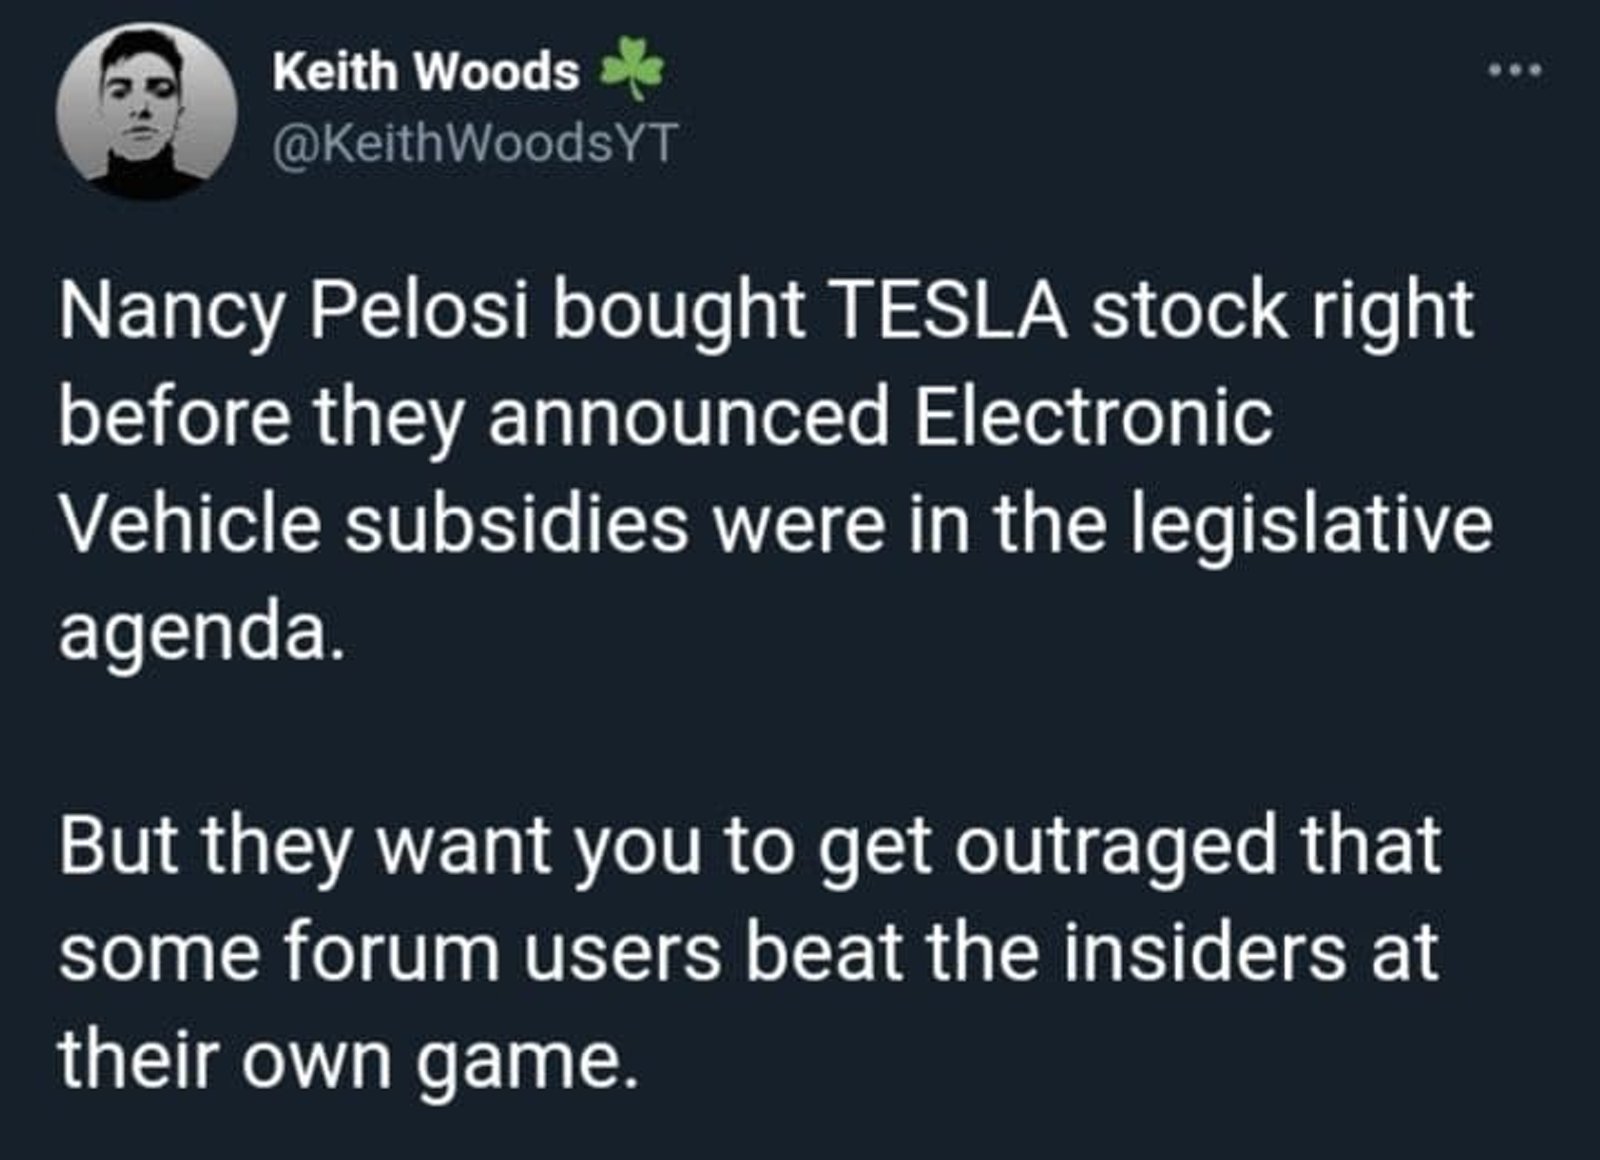
Task: Click the second paragraph starting 'But they want'
Action: coord(750,951)
